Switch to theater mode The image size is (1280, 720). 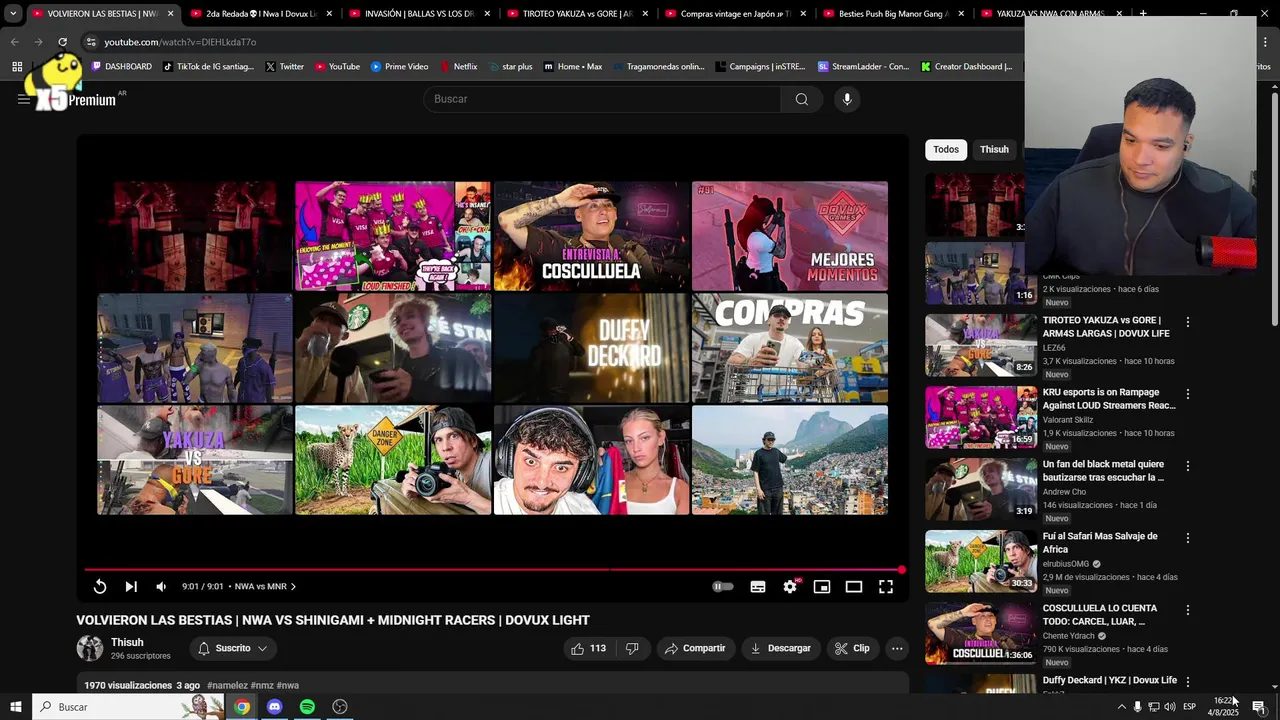[854, 587]
